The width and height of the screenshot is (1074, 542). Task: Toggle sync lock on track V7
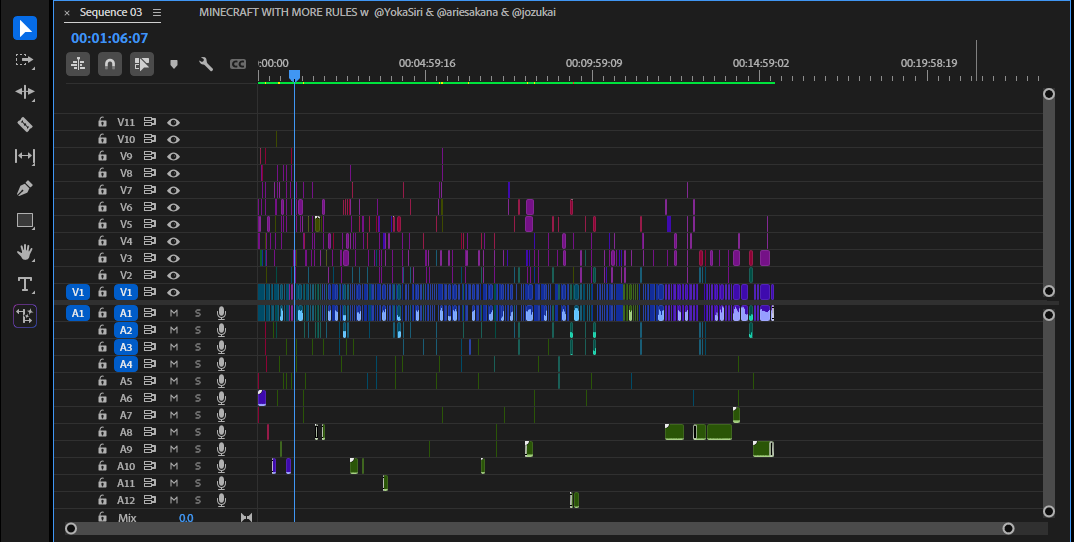[149, 190]
